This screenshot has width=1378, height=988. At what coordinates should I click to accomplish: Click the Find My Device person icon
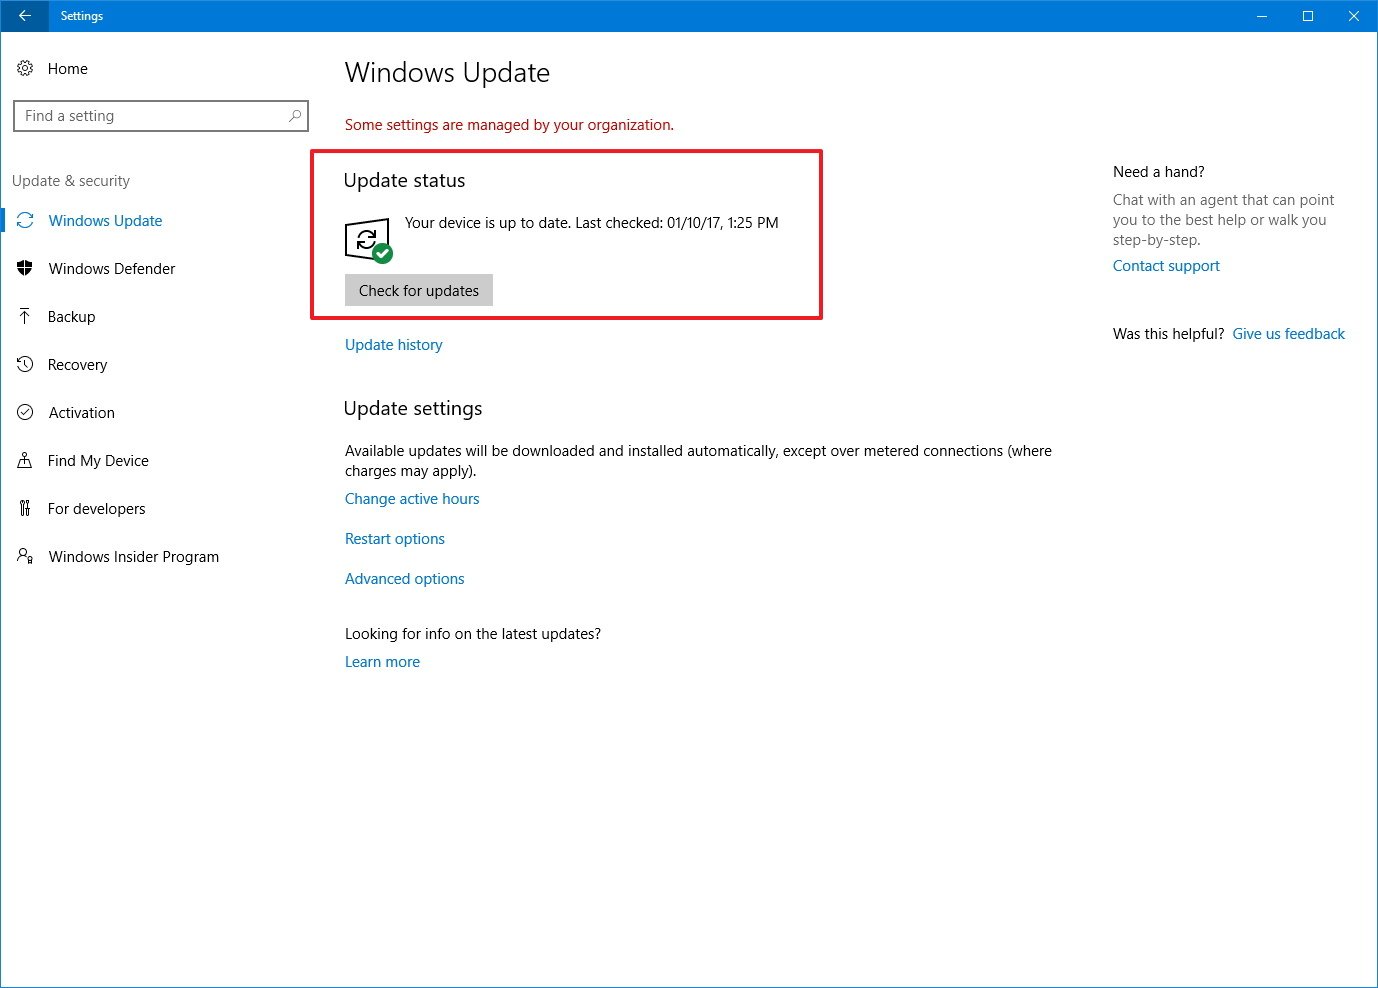pyautogui.click(x=25, y=460)
